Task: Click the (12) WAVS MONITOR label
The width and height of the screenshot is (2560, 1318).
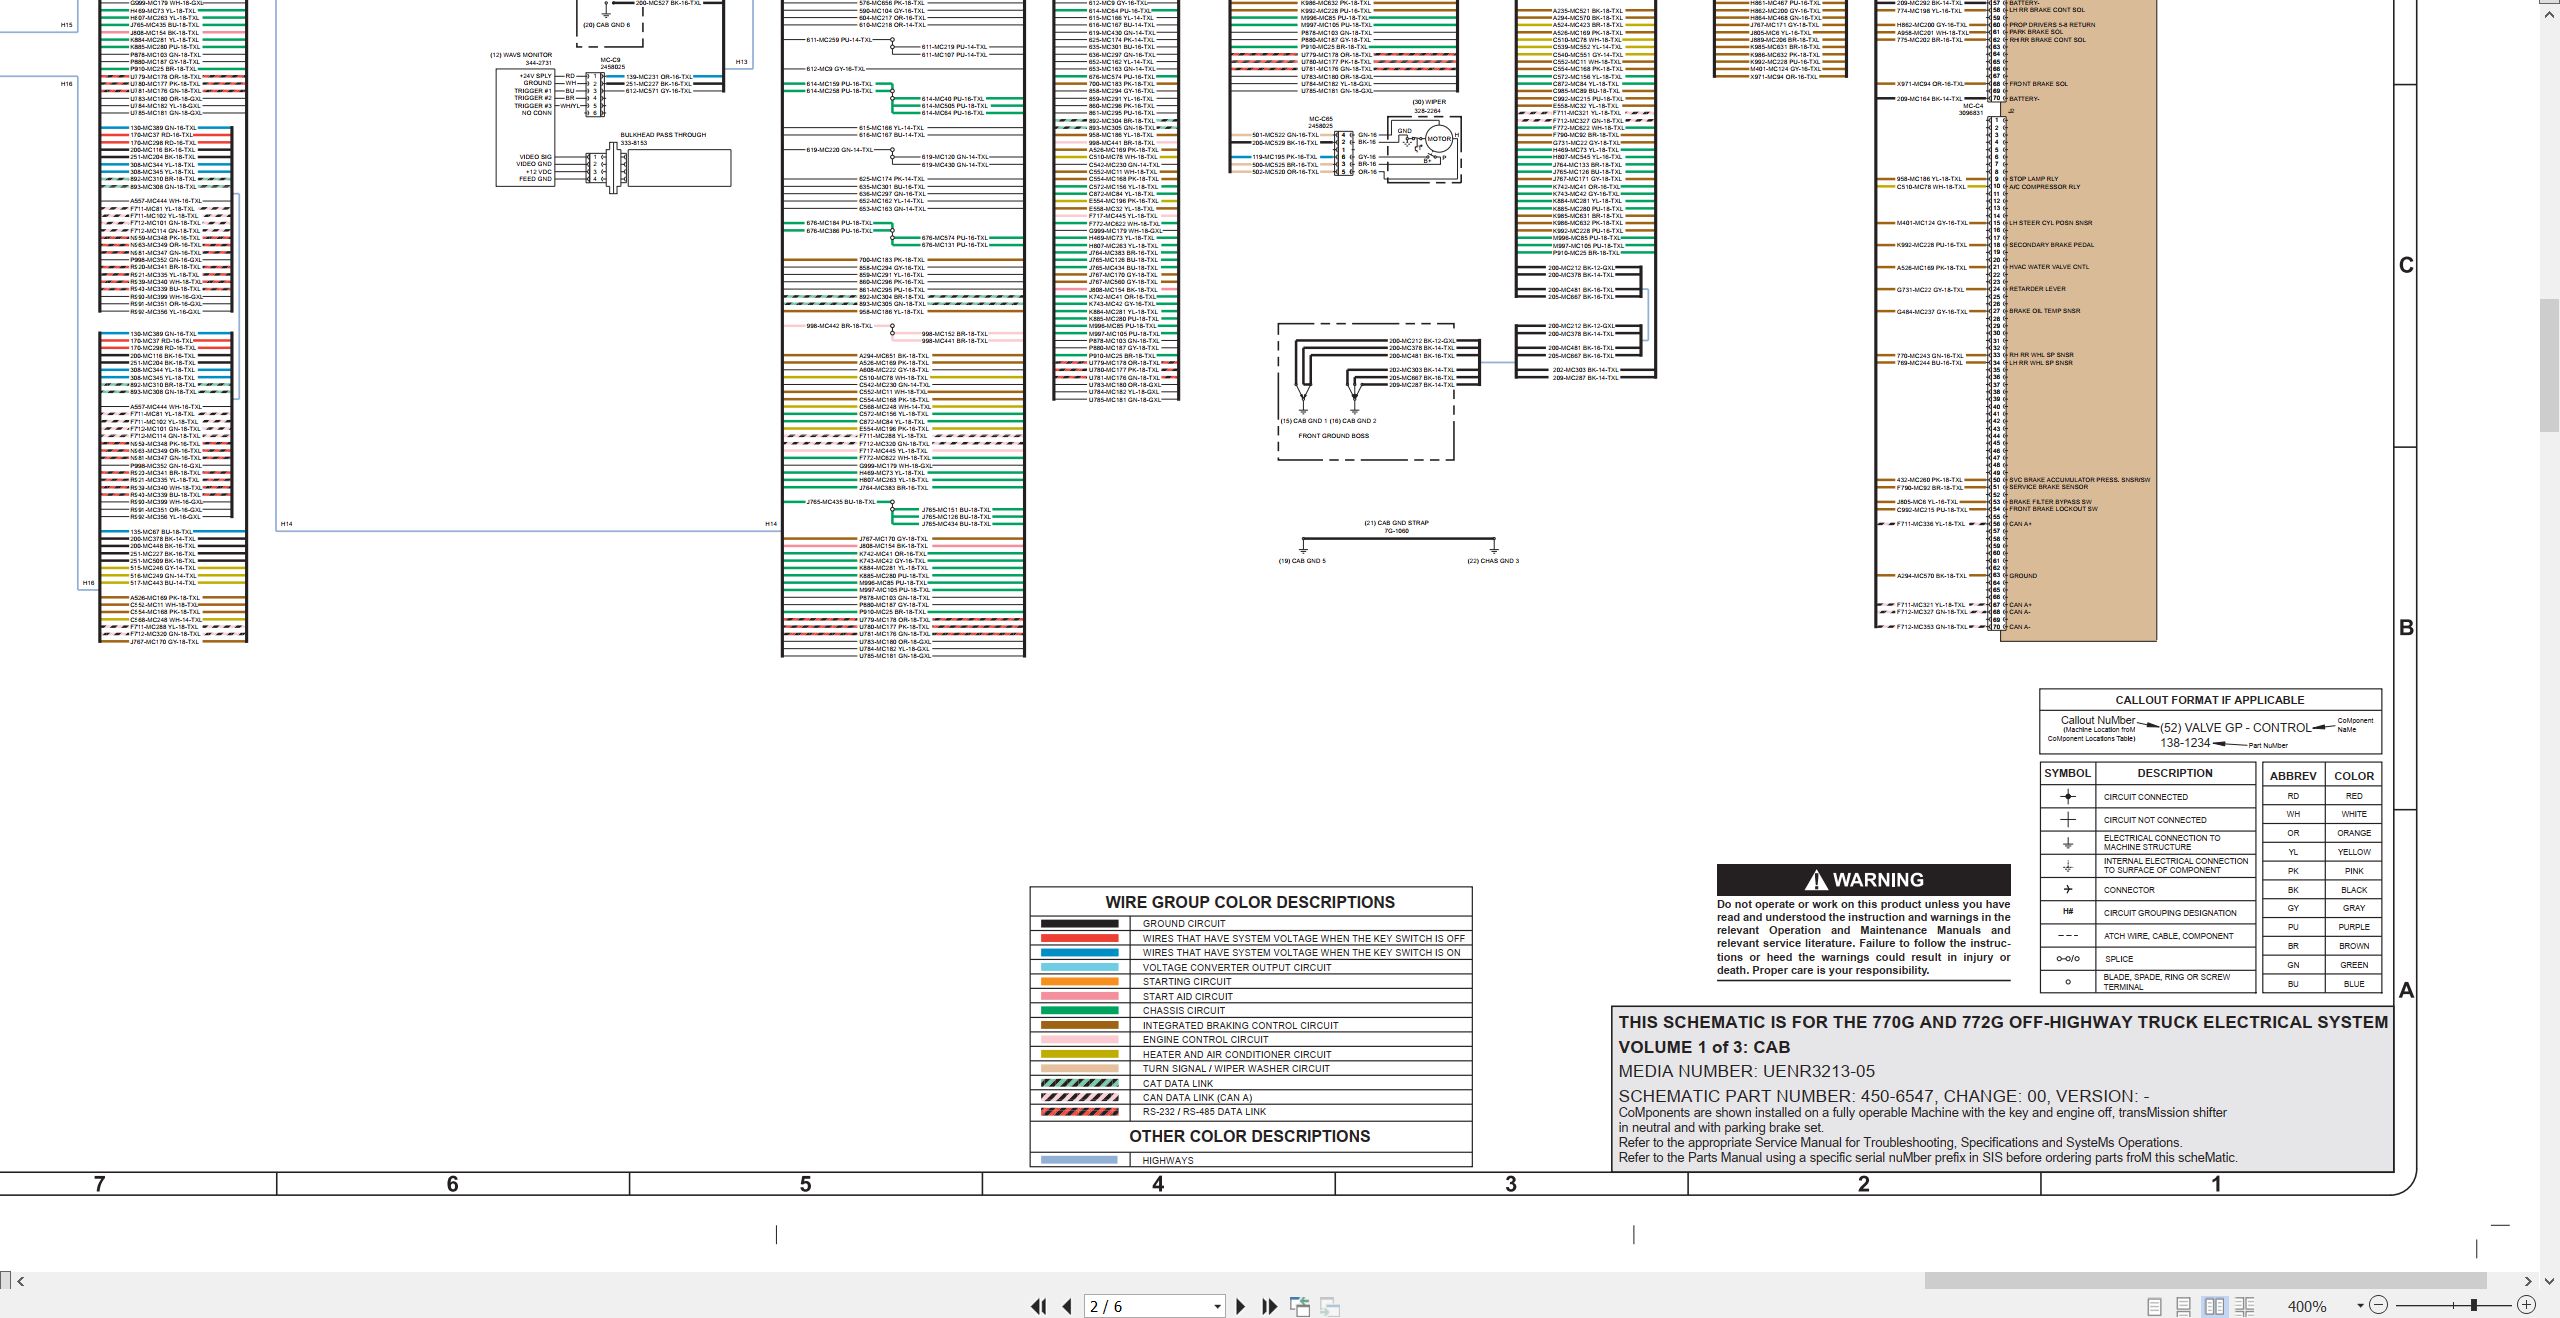Action: click(x=521, y=55)
